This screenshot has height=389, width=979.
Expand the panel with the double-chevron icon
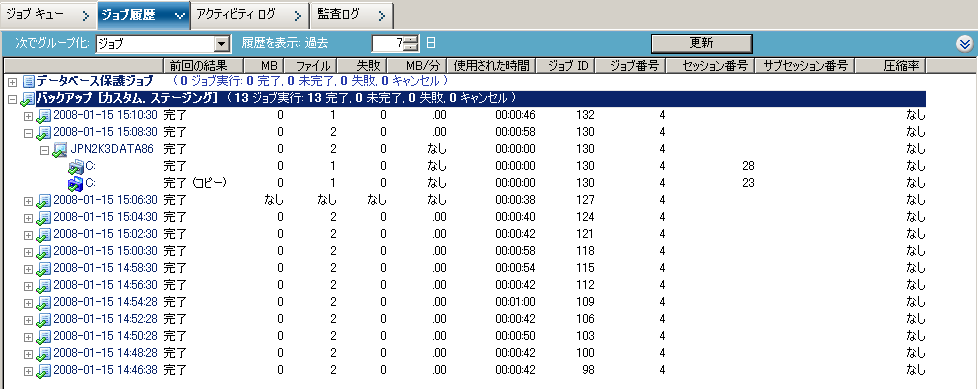[965, 44]
